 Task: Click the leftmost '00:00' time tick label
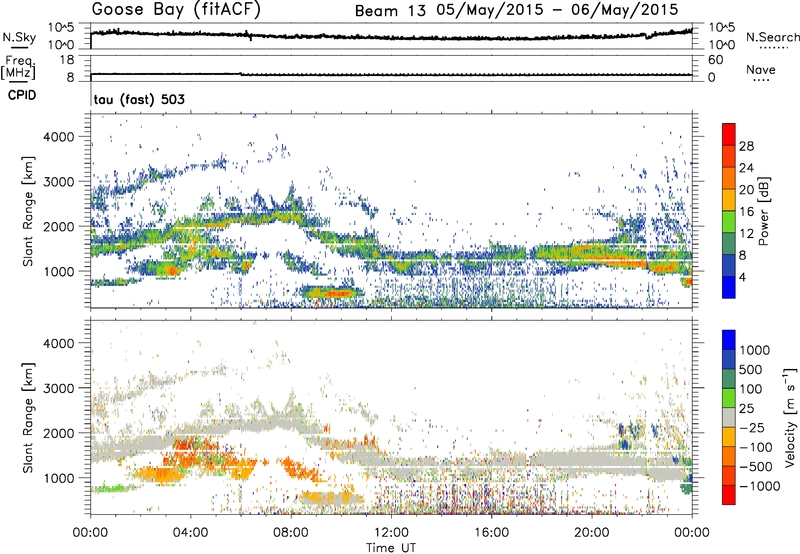click(x=90, y=533)
